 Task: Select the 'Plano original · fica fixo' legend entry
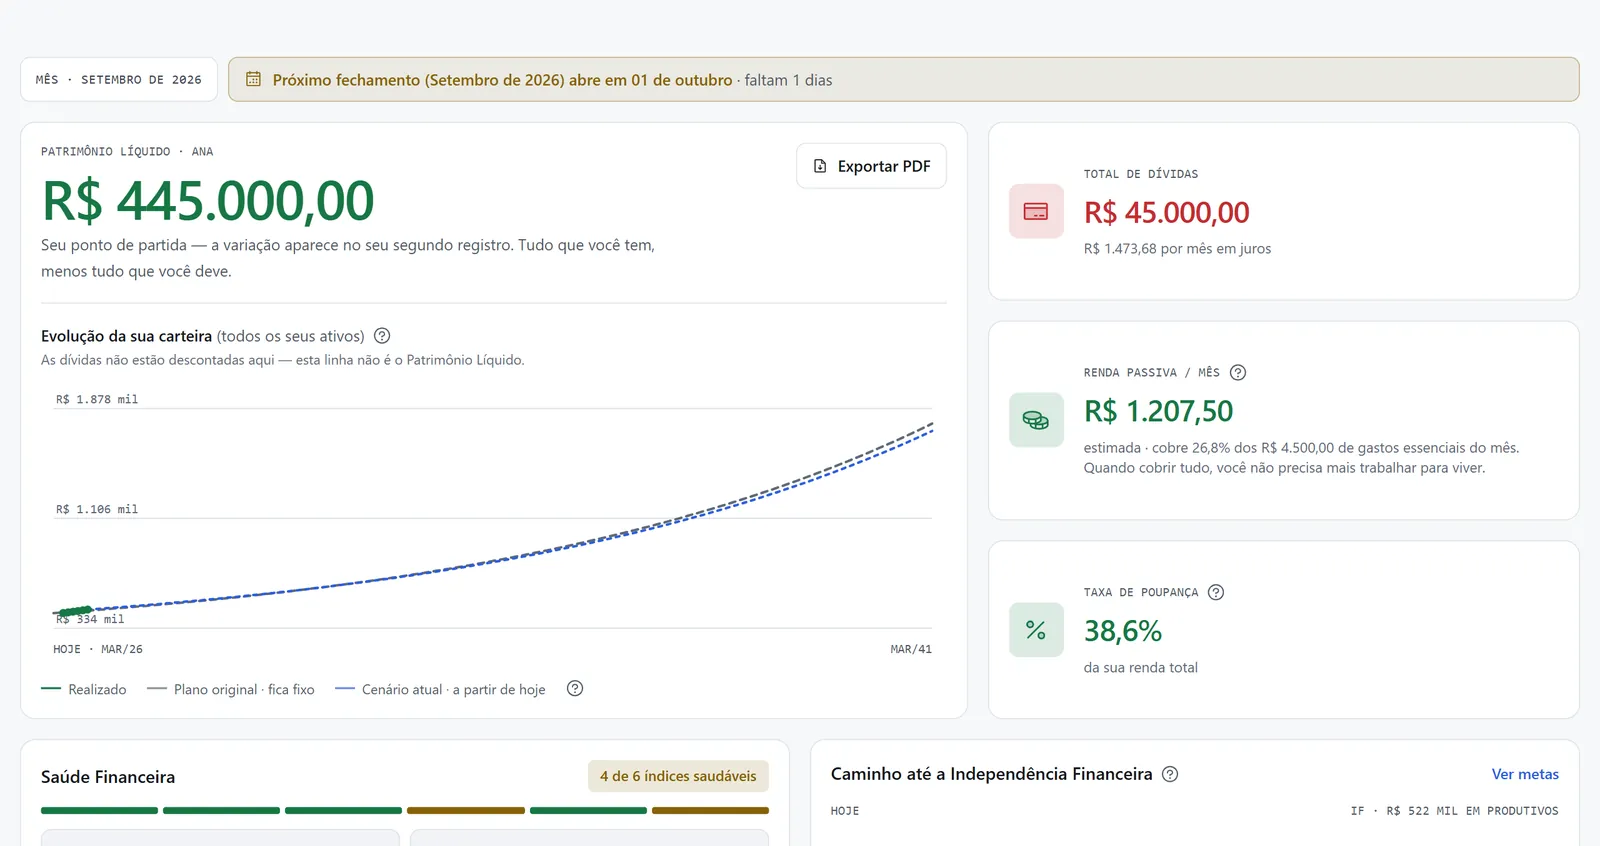pos(231,689)
